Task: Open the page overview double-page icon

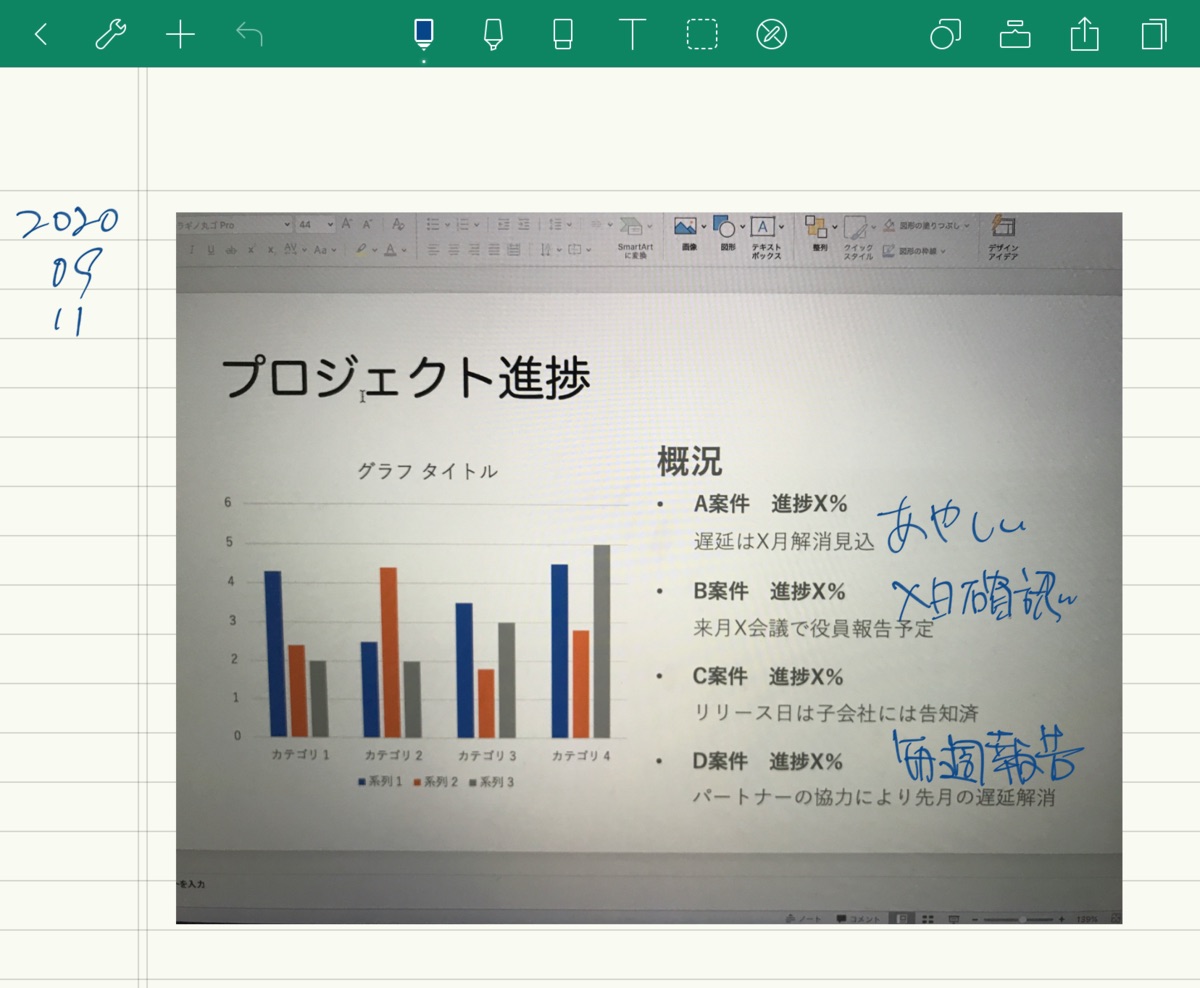Action: (1152, 32)
